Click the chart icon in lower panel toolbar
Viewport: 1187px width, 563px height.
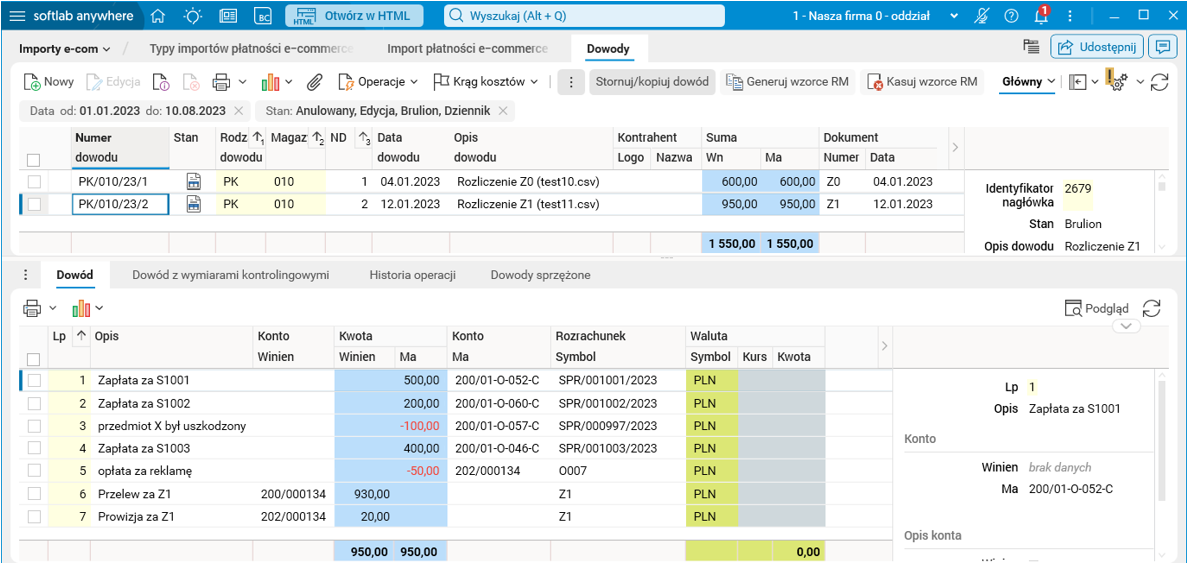pos(81,308)
